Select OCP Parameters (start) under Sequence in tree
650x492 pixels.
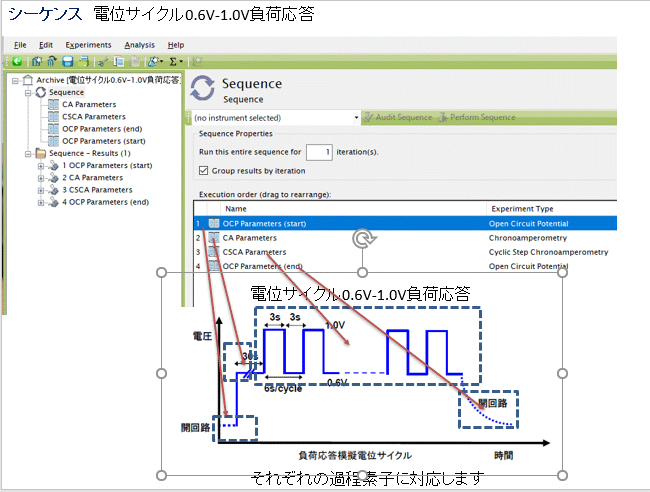pyautogui.click(x=104, y=141)
